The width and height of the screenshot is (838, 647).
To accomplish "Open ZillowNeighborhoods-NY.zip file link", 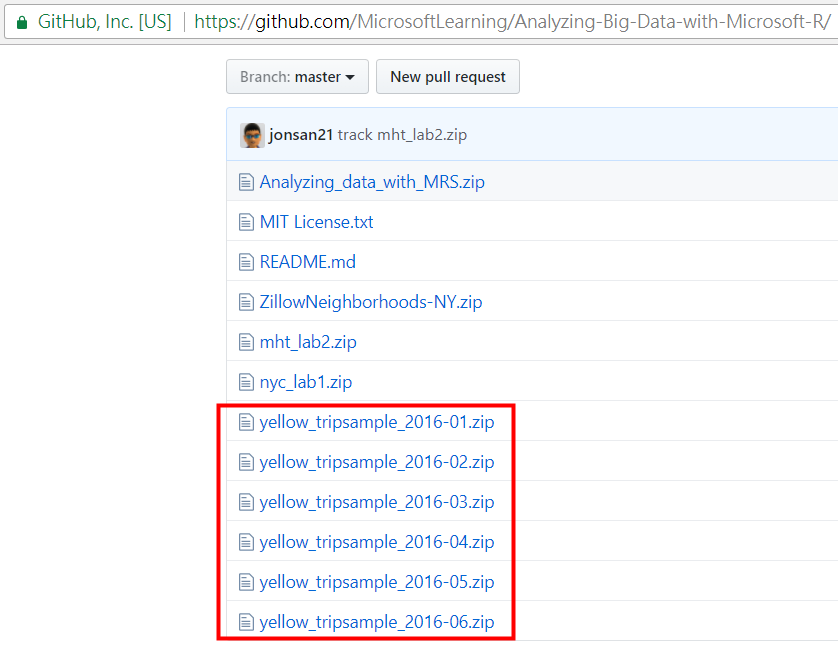I will (x=371, y=302).
